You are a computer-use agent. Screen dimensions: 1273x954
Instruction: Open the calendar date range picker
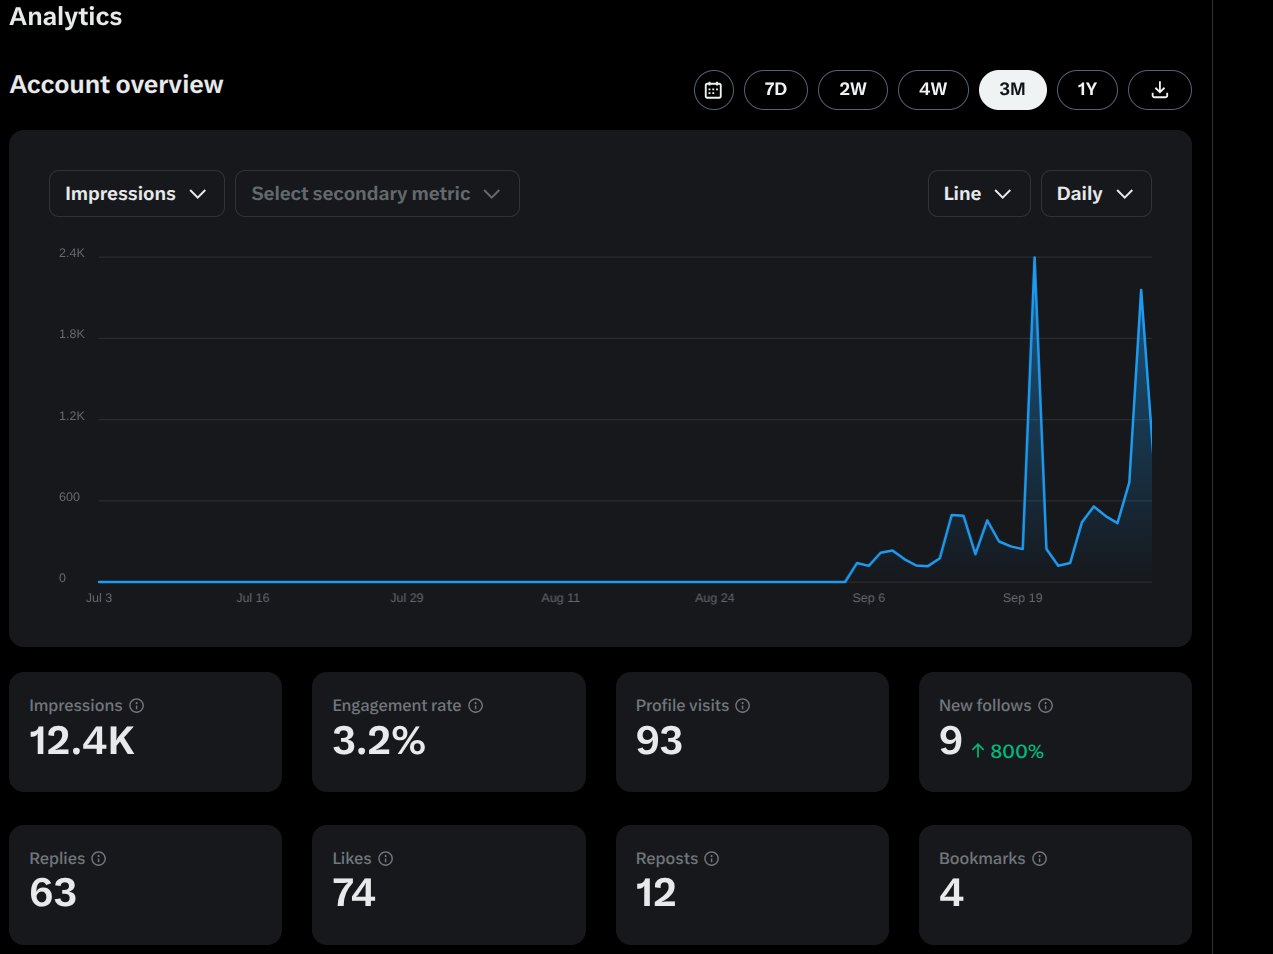pos(713,90)
